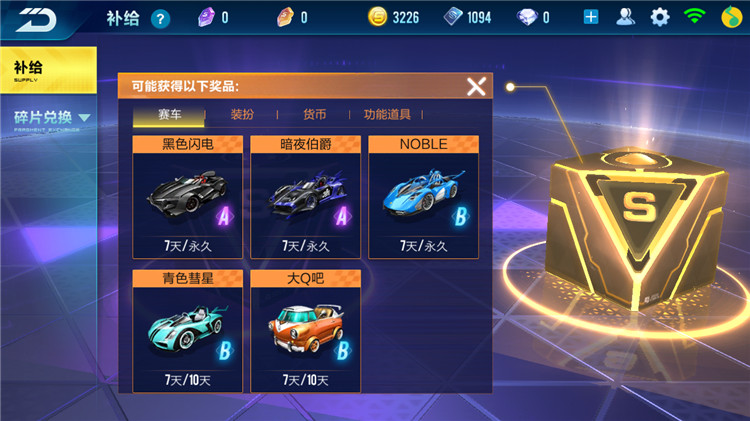Tap the orange S ticket icon
The height and width of the screenshot is (421, 750).
pos(286,17)
